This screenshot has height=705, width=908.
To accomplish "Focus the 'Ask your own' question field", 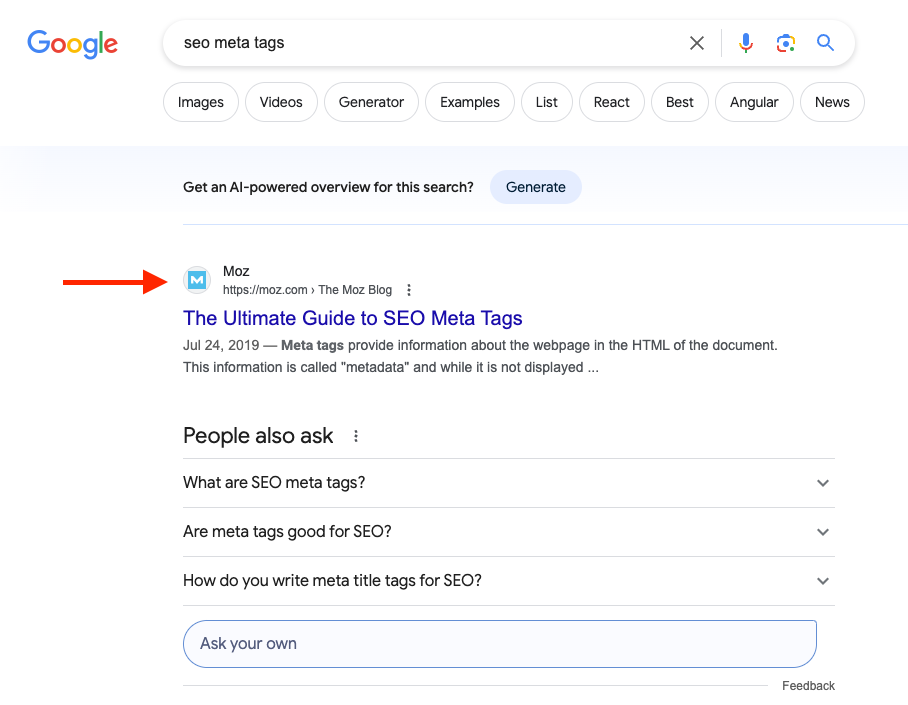I will pos(500,644).
